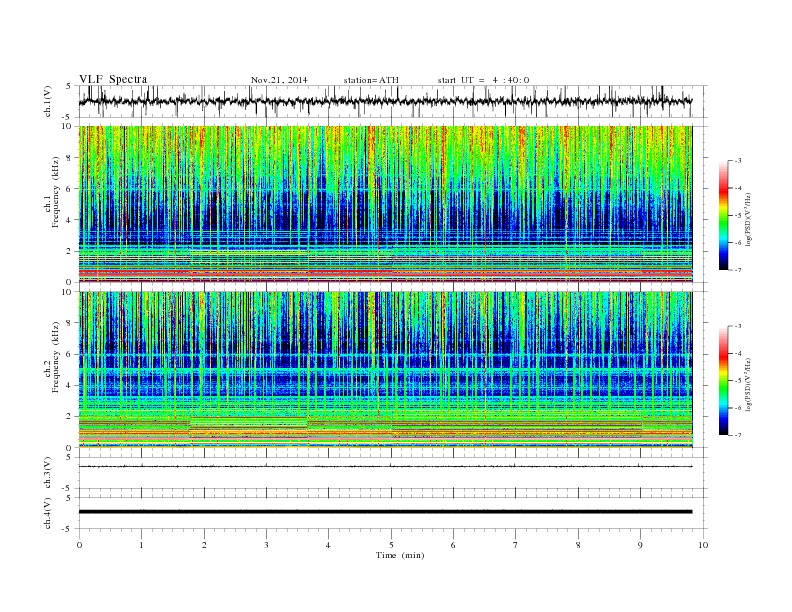Click "-3" on the upper colorbar scale
The image size is (792, 612).
coord(737,161)
